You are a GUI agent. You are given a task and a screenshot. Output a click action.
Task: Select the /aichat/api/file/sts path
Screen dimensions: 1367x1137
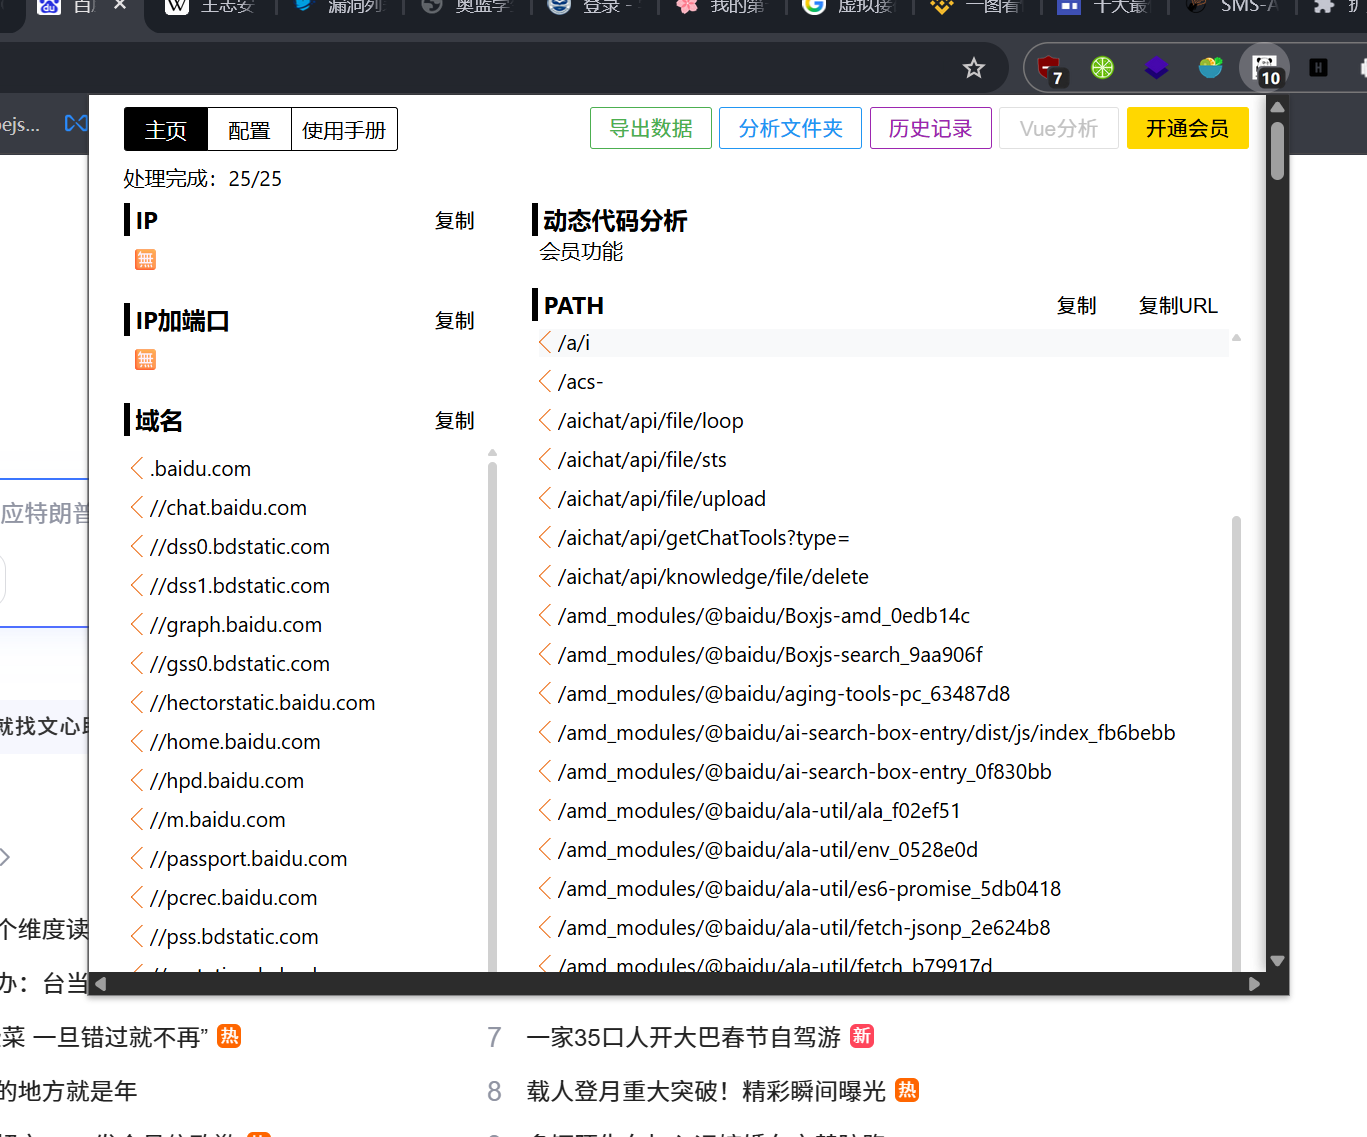click(642, 460)
